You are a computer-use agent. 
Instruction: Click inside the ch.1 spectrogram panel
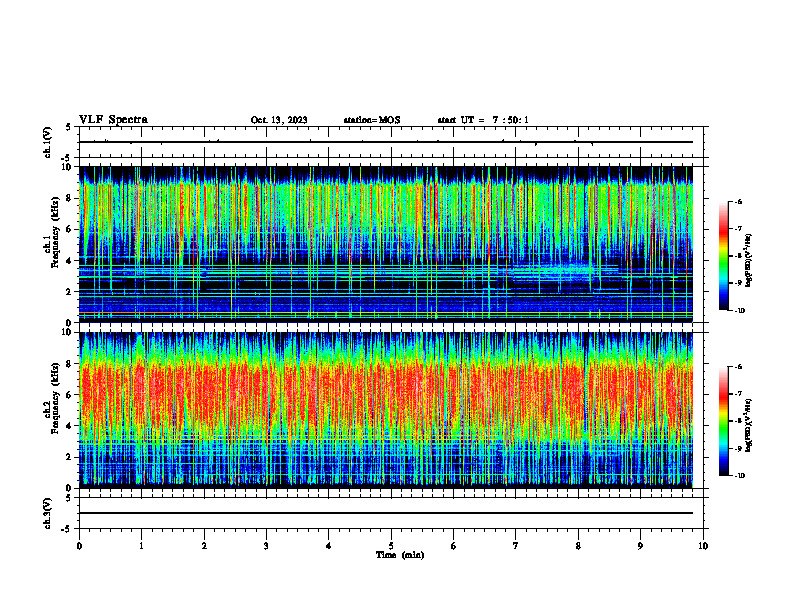pos(385,244)
